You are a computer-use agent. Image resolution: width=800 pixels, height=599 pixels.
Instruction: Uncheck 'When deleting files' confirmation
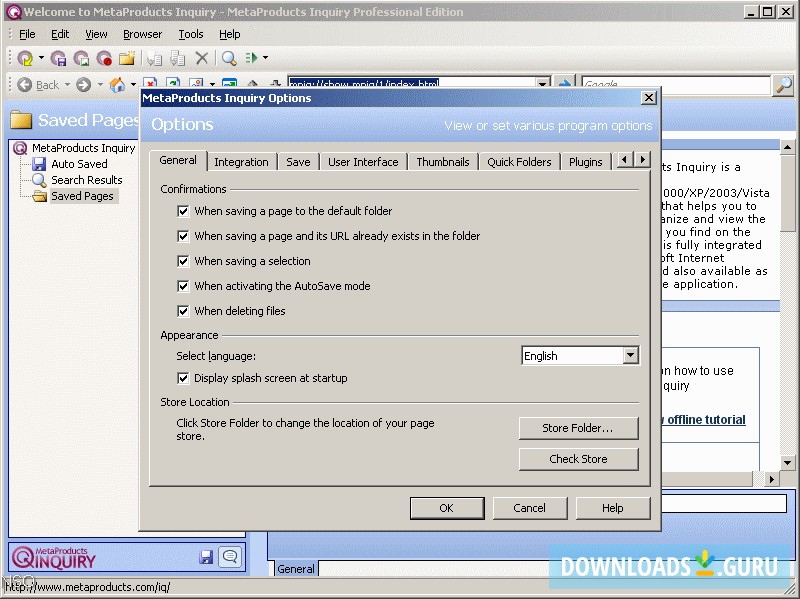(x=183, y=310)
